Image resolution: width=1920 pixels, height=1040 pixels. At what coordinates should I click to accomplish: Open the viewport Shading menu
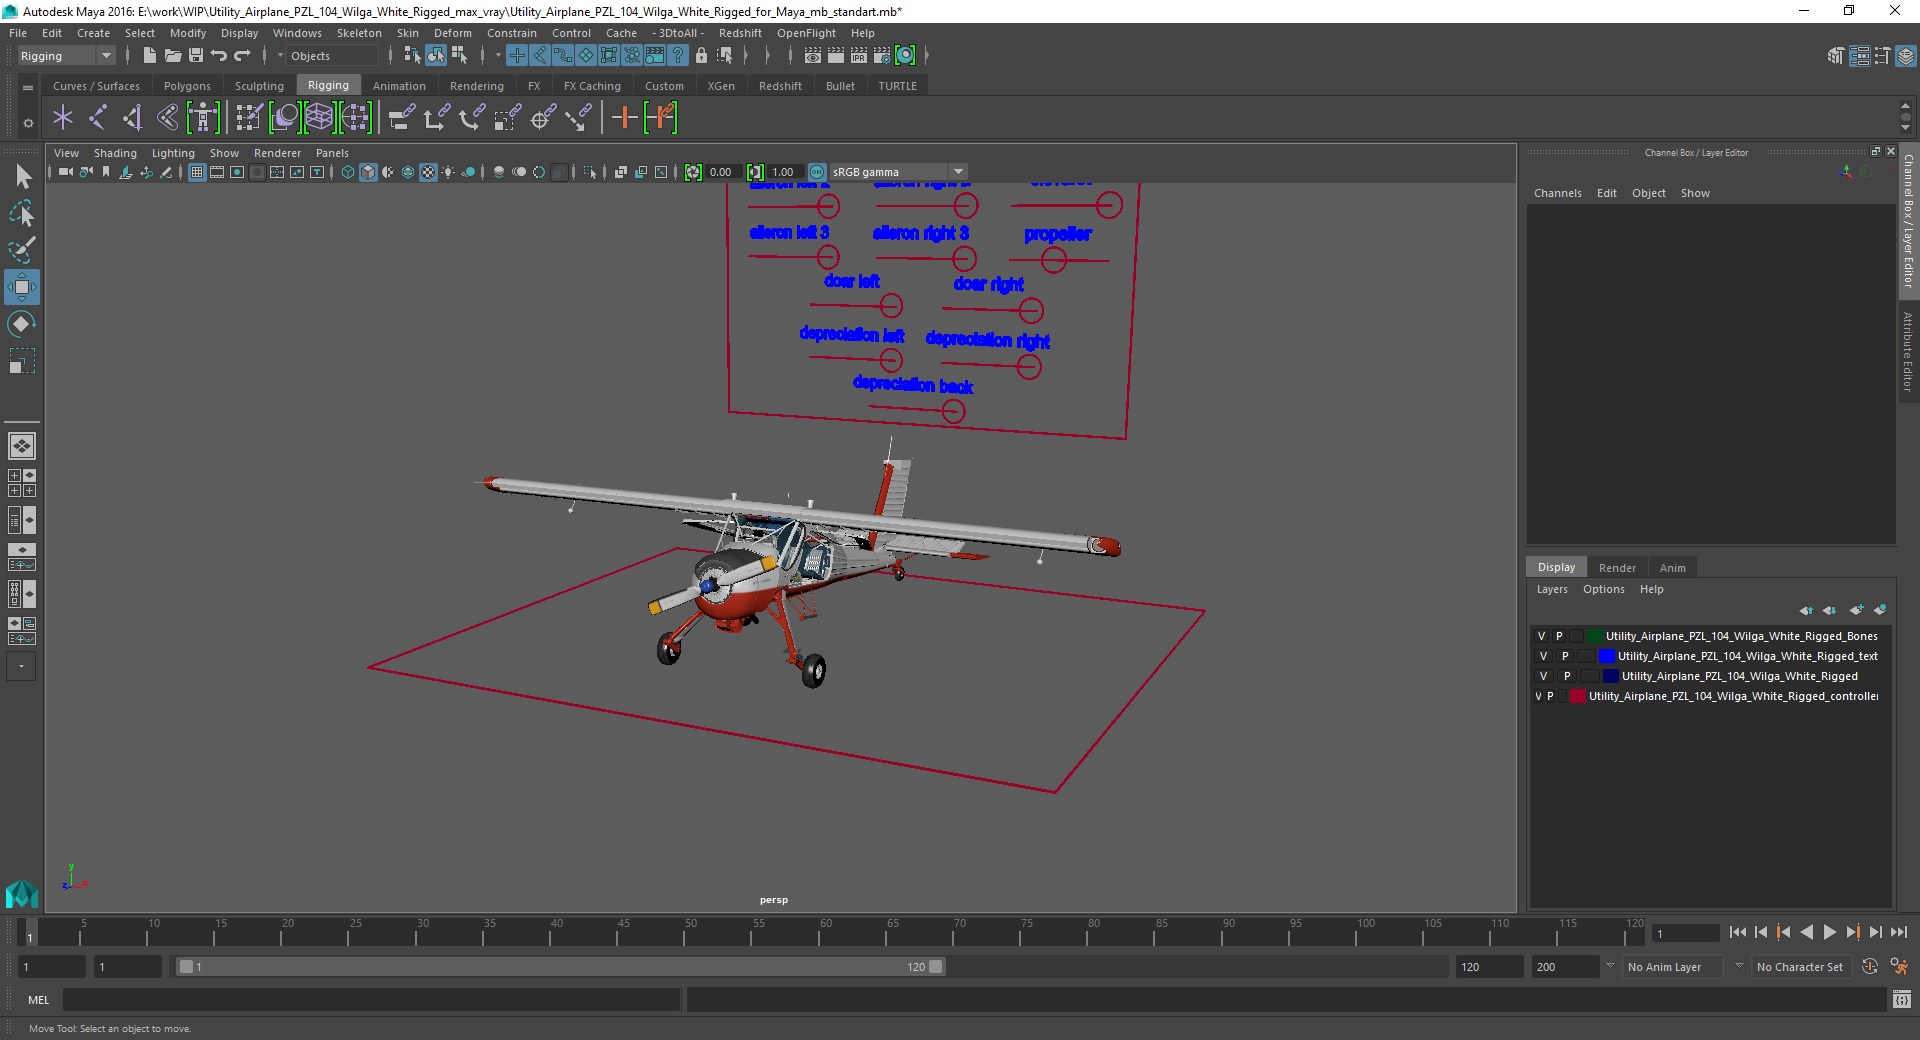115,153
